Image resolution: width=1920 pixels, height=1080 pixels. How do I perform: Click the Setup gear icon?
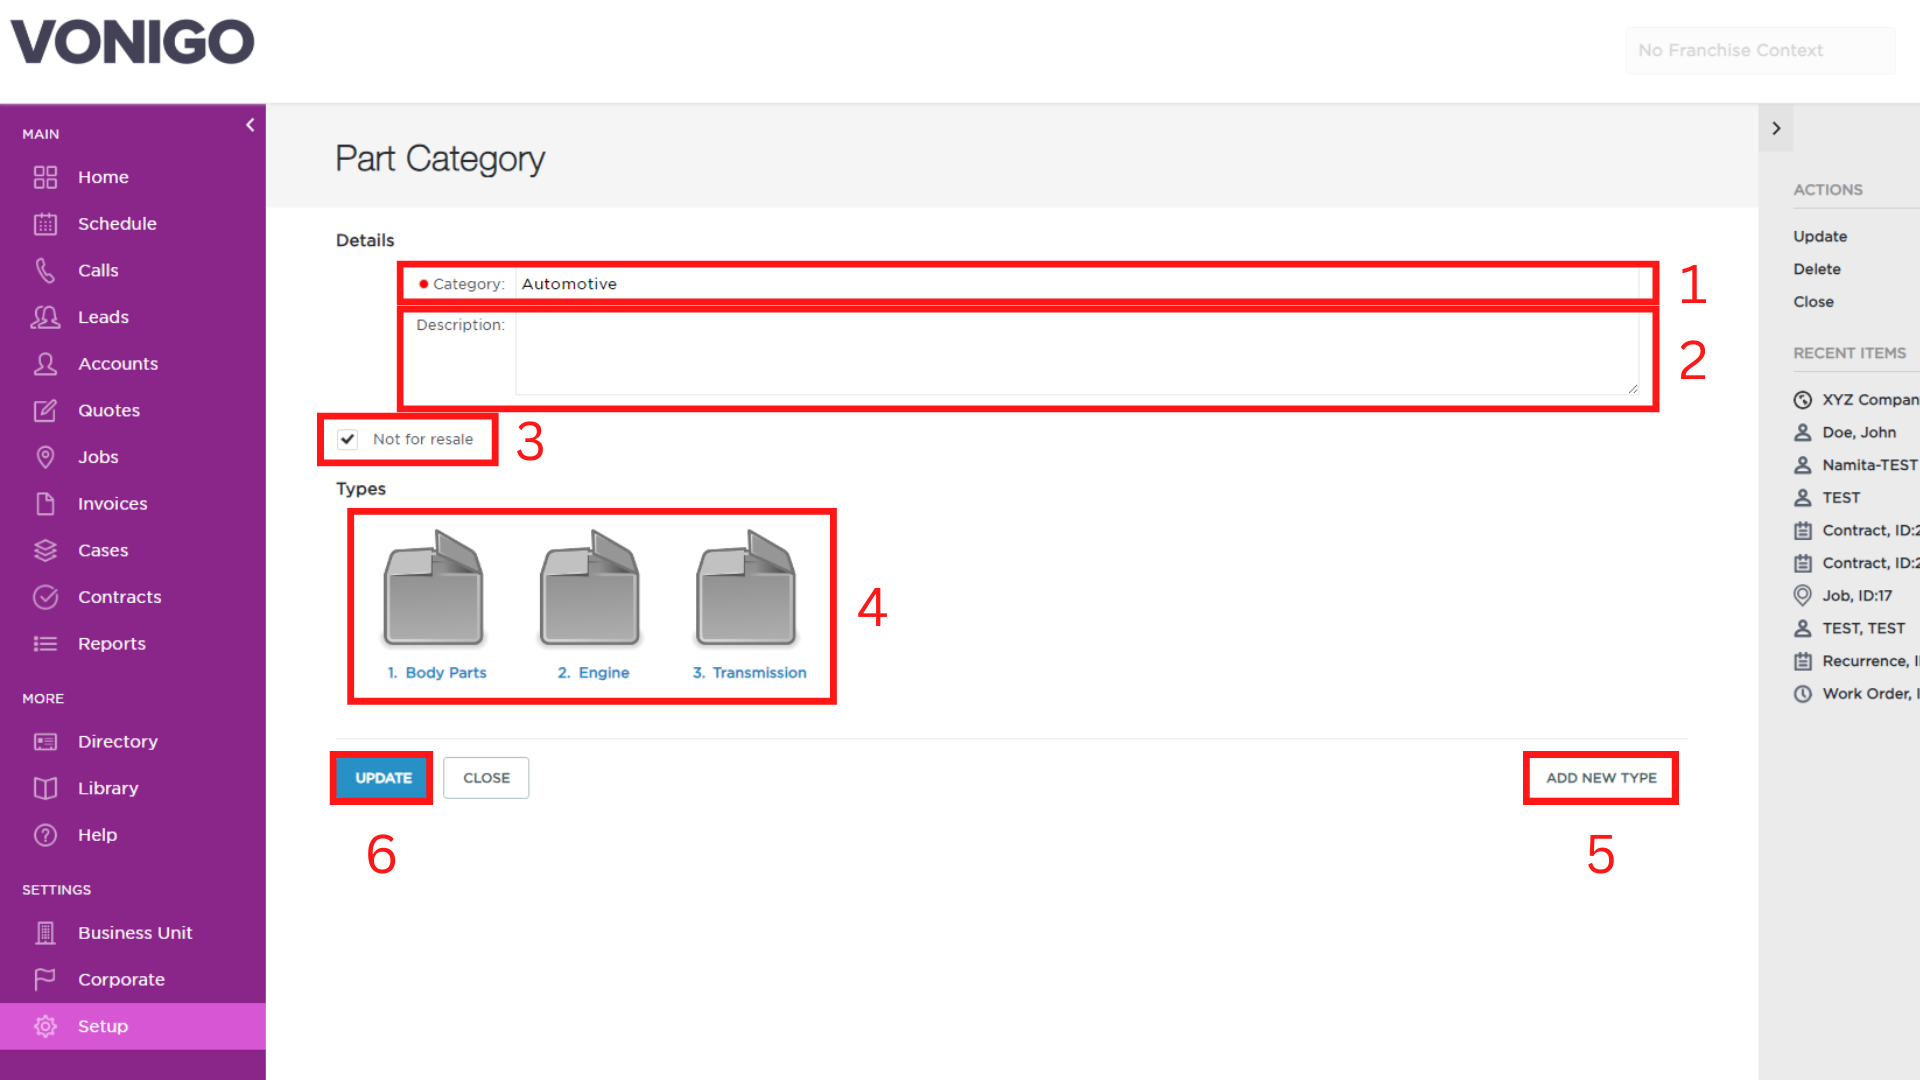coord(45,1026)
